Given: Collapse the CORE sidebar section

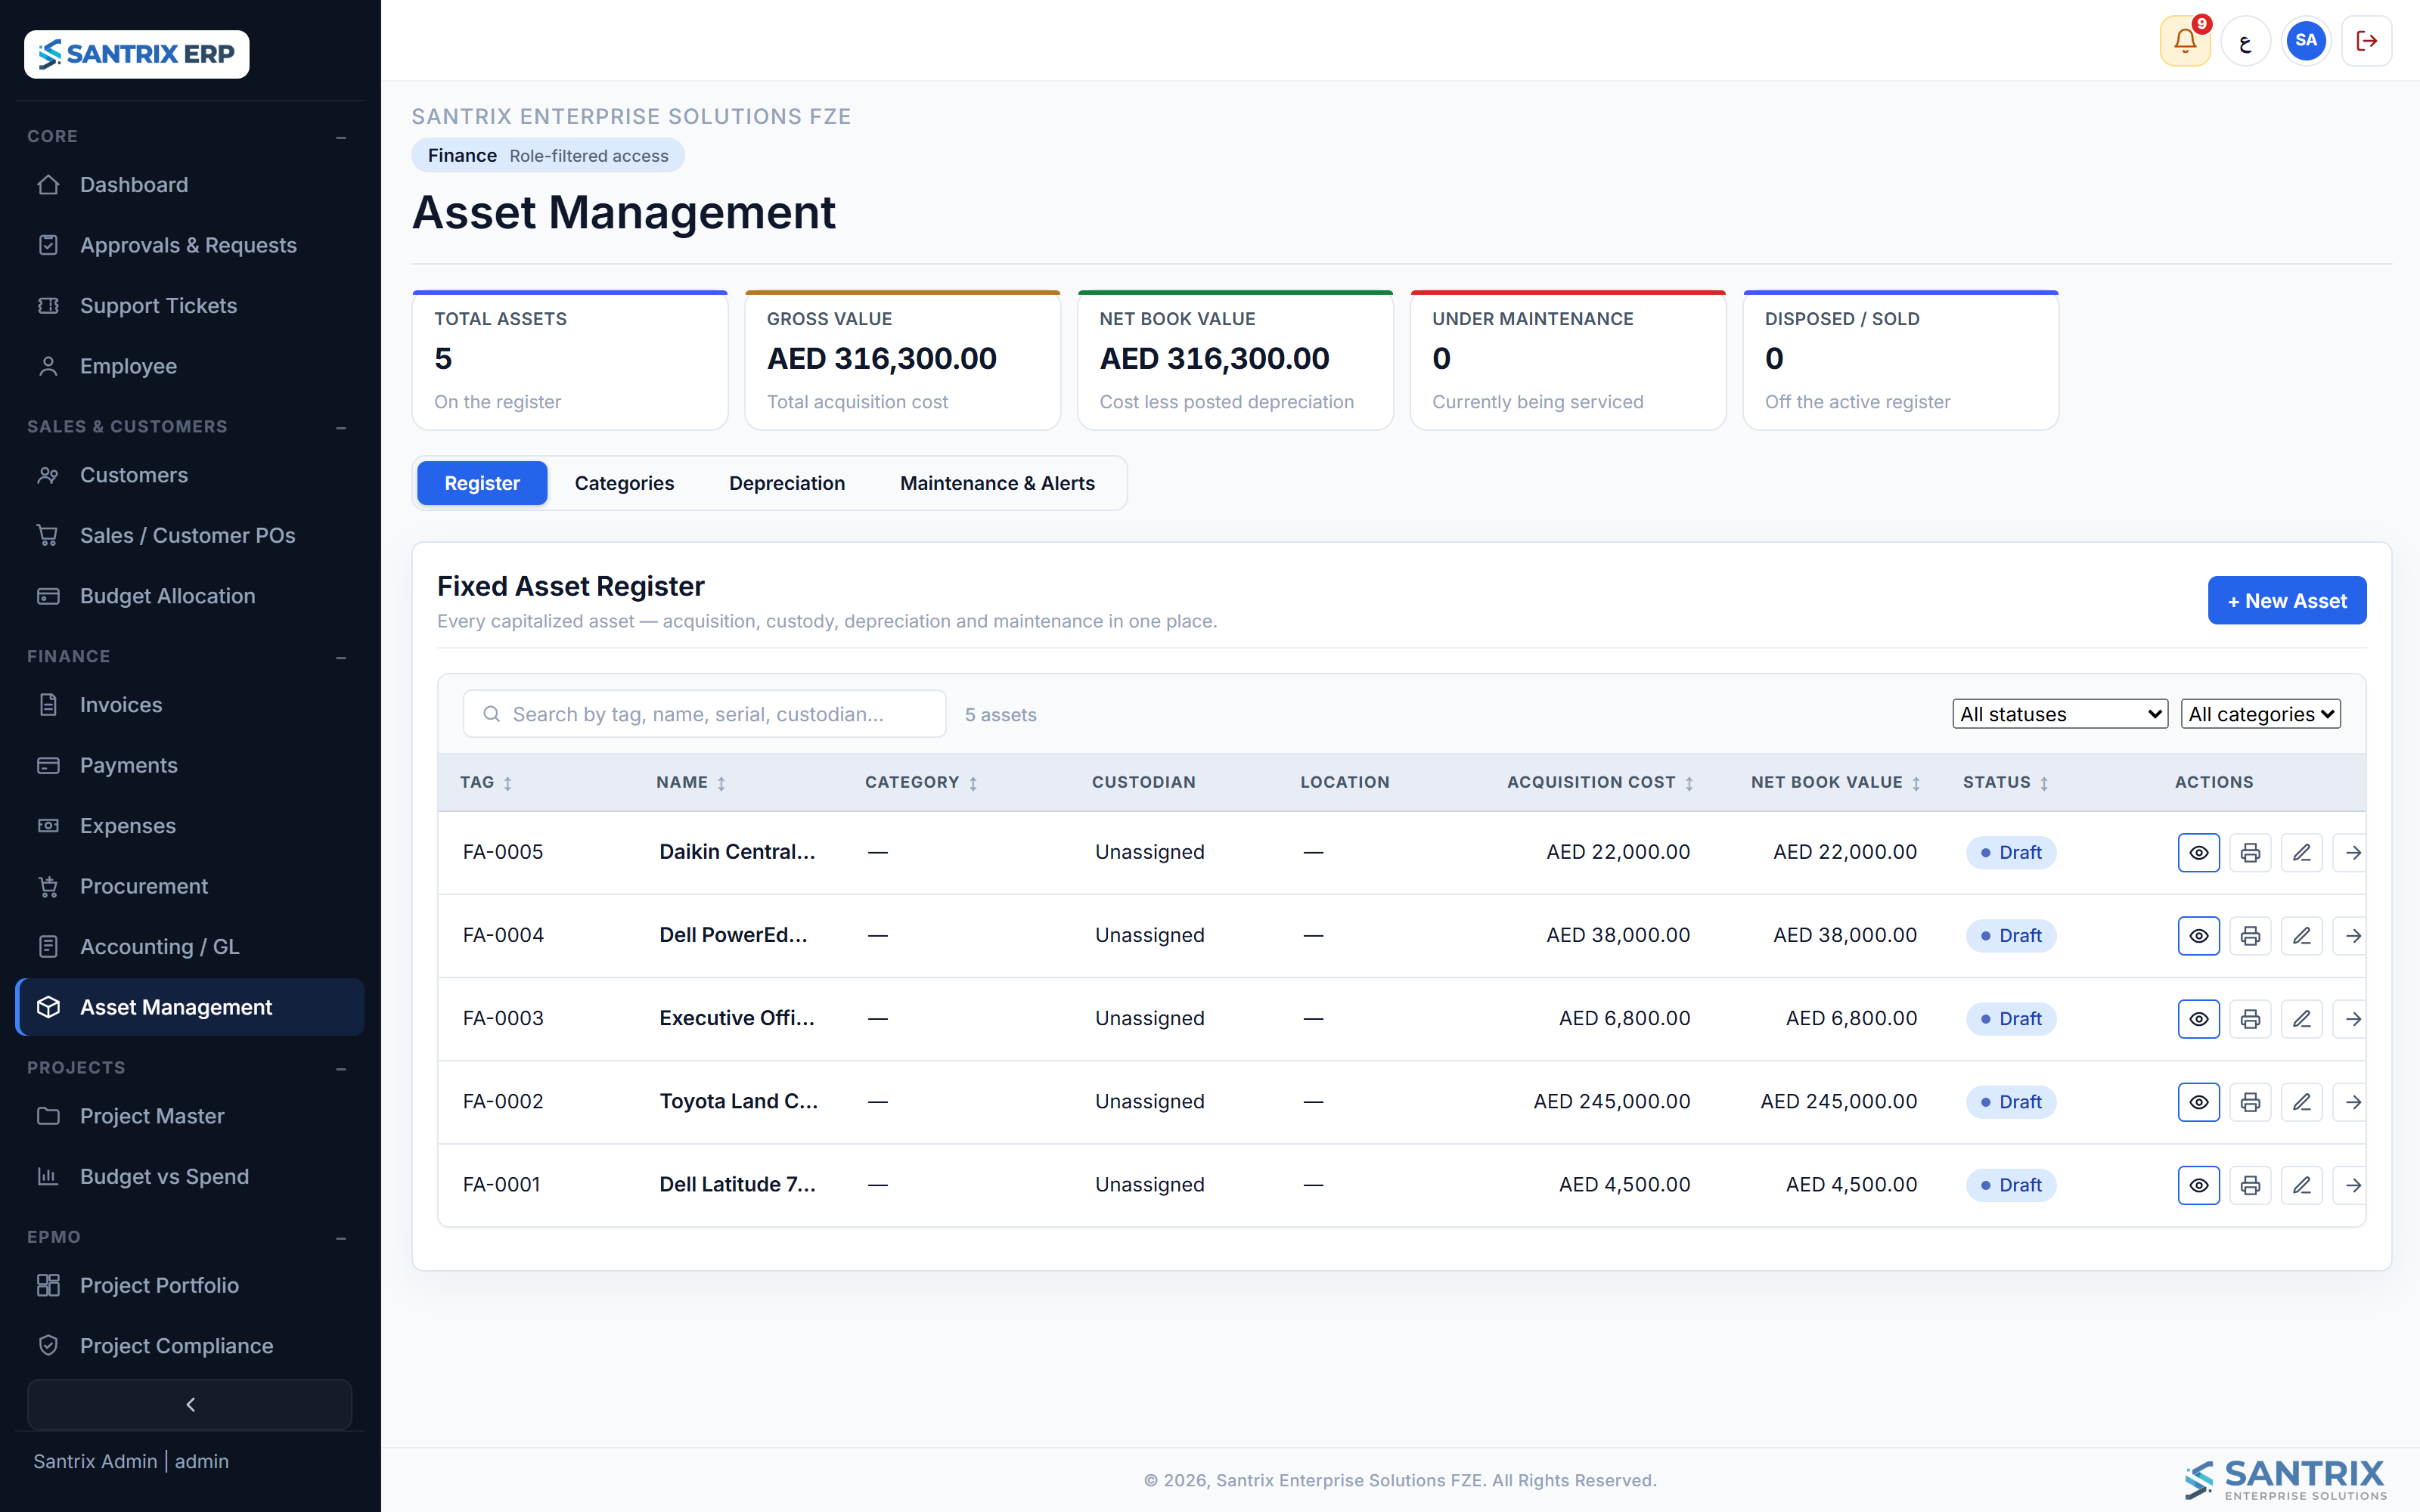Looking at the screenshot, I should pyautogui.click(x=341, y=137).
